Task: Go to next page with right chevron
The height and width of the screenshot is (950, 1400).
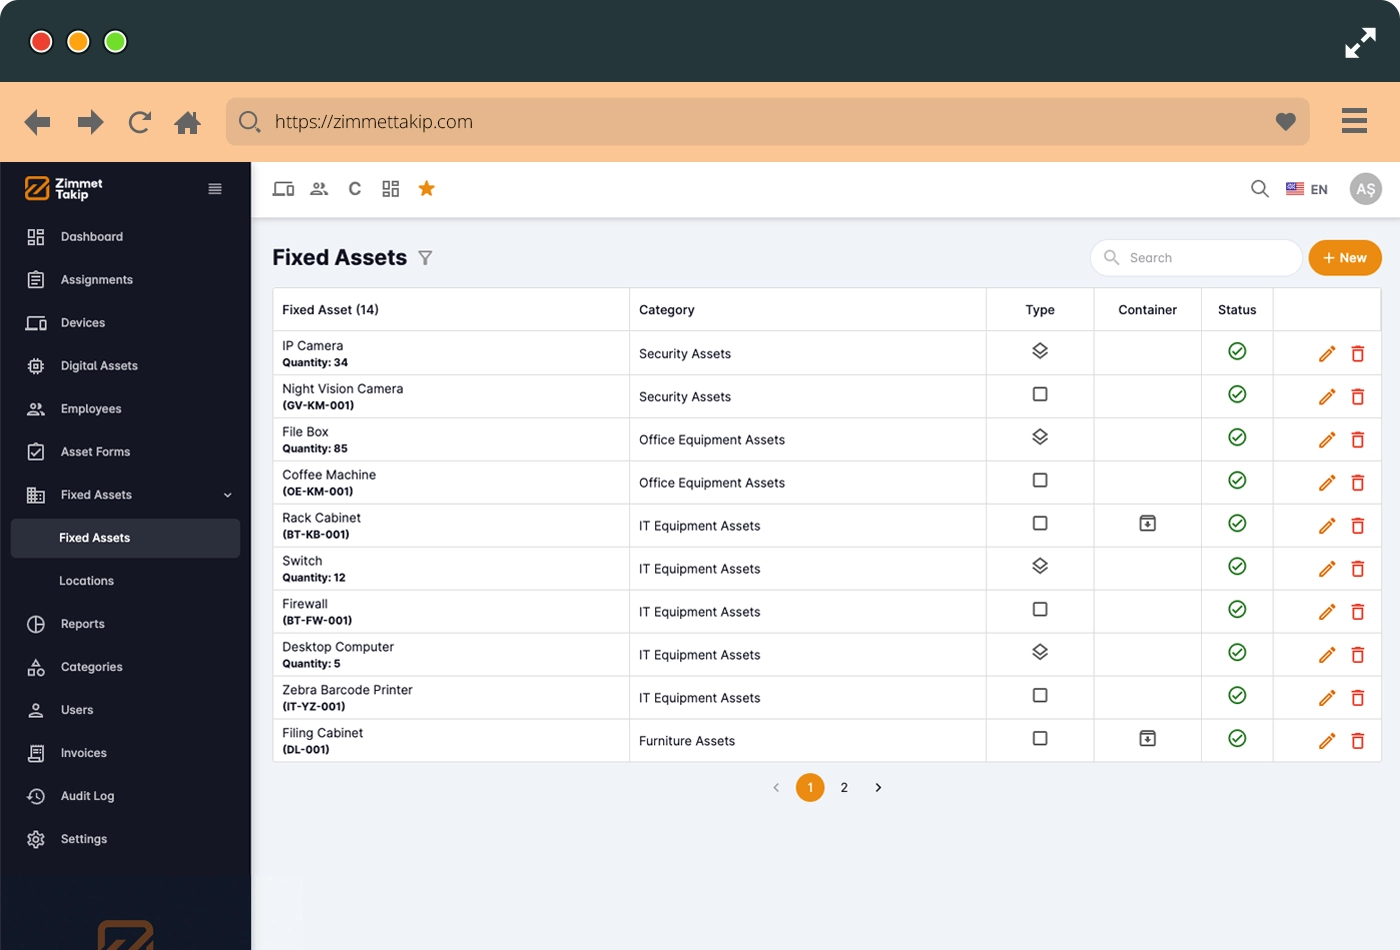Action: 878,788
